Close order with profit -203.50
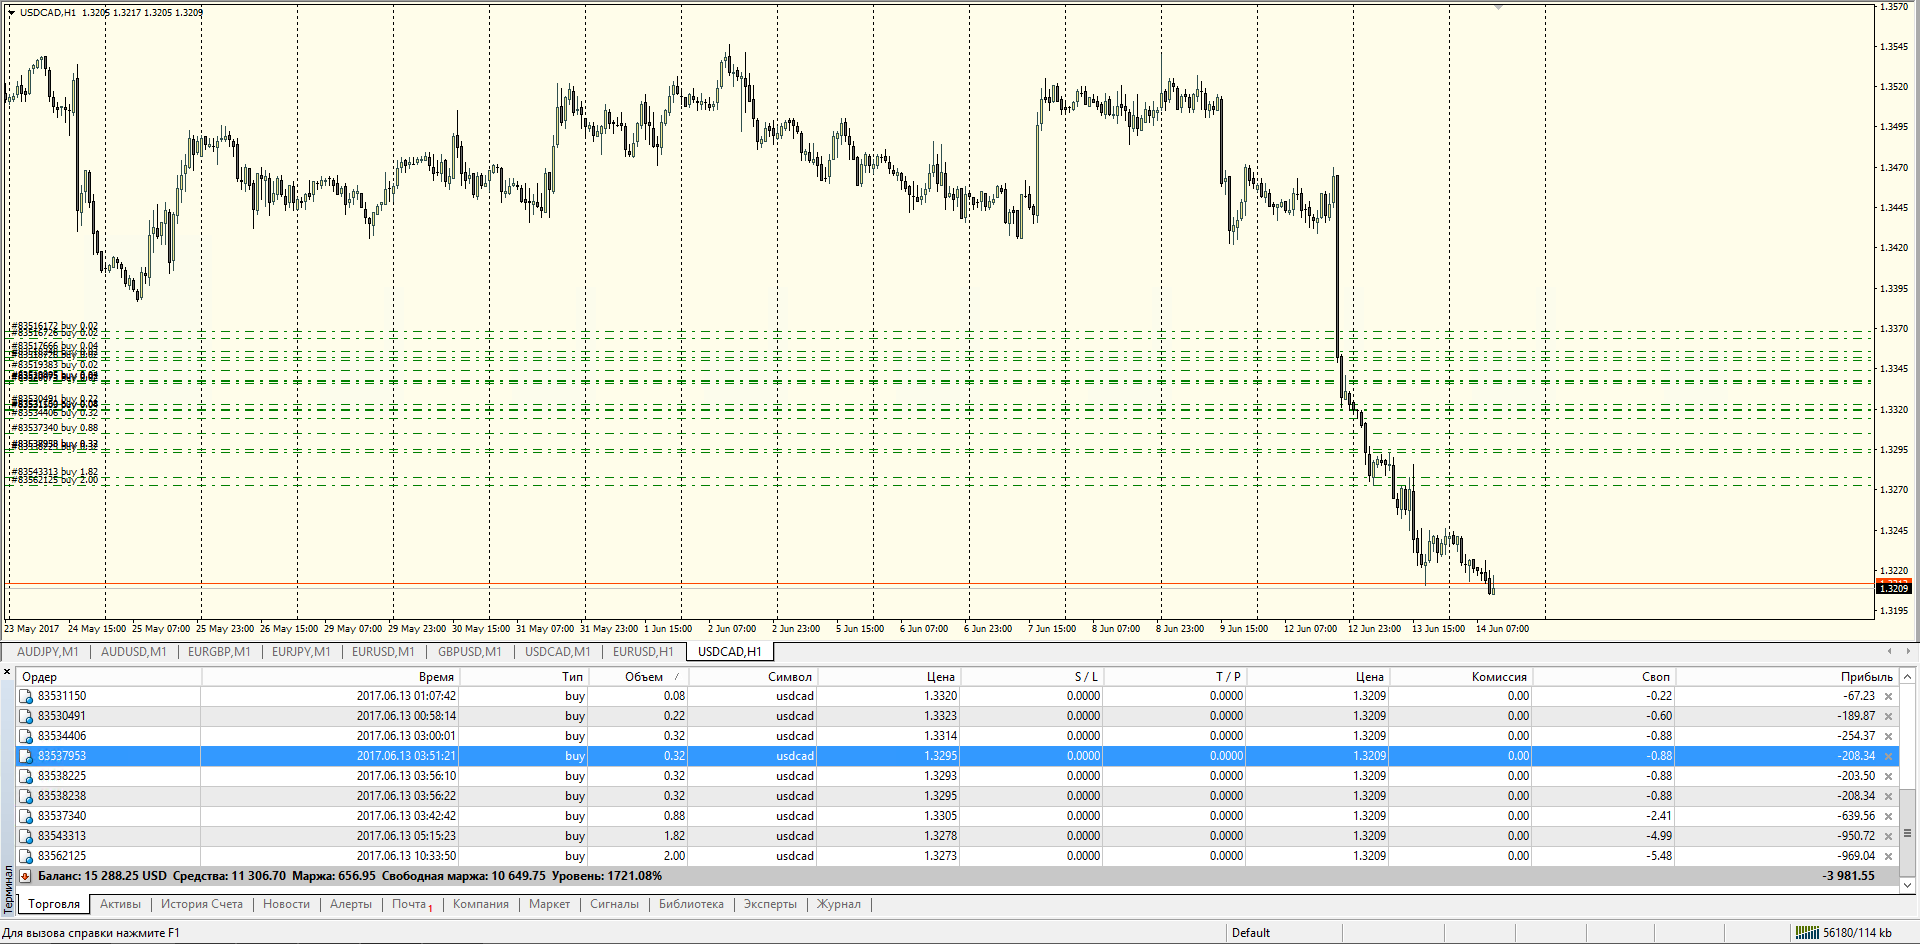 point(1888,777)
